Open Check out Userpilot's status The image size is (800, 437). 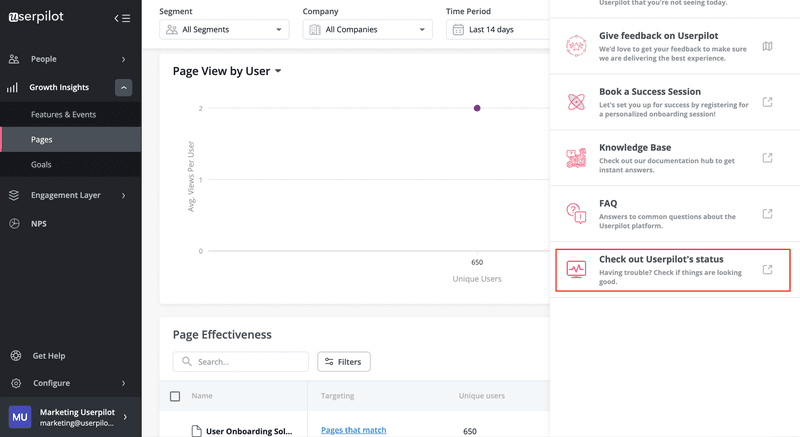[673, 270]
